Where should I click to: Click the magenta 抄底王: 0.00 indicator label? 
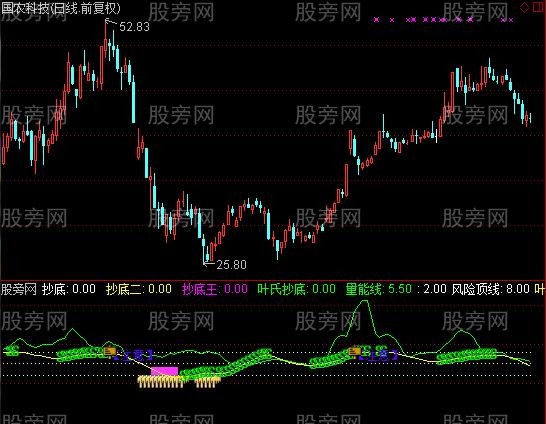(215, 289)
